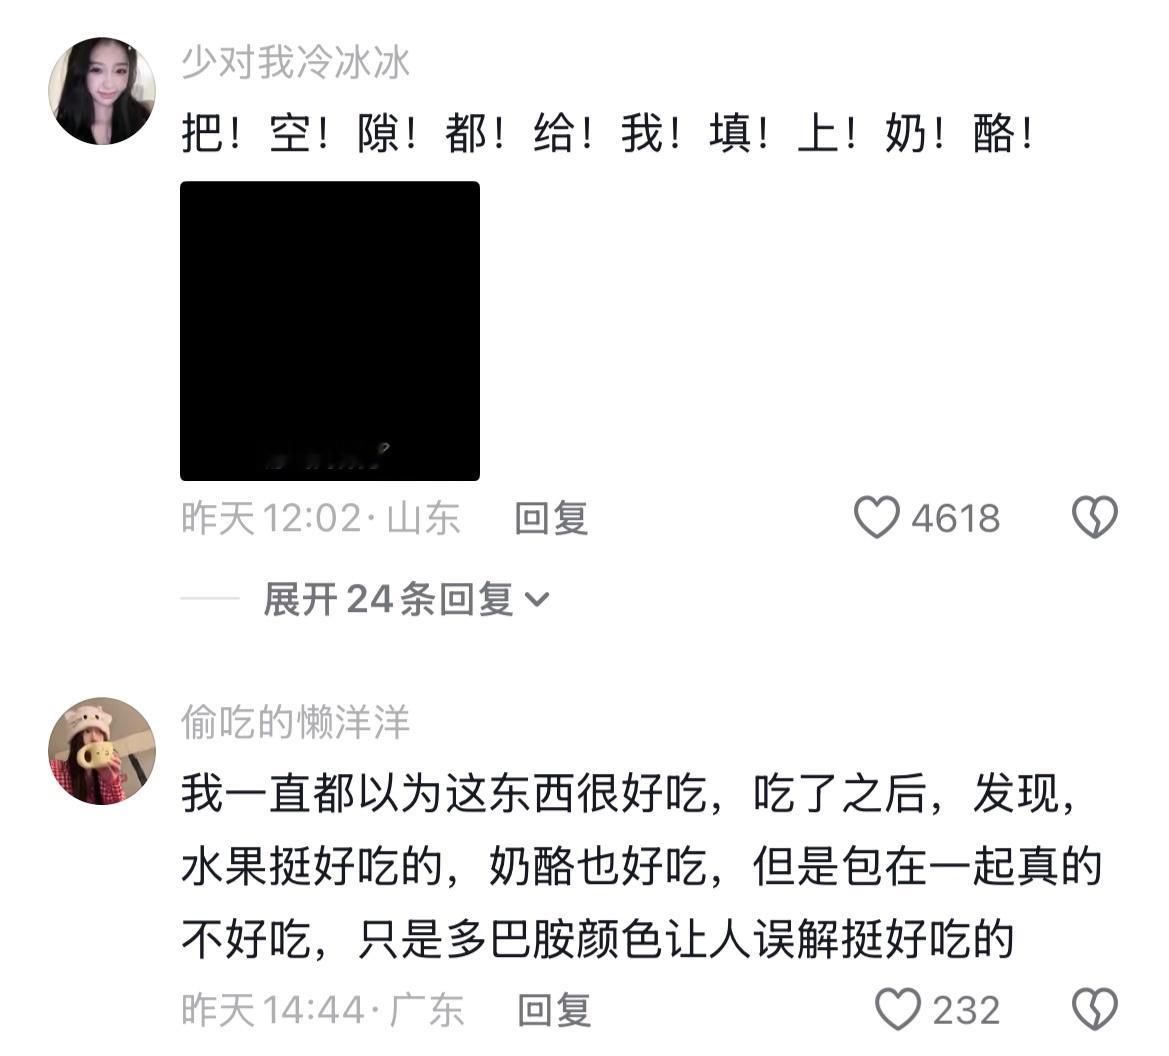
Task: Open the username 偷吃的懒洋洋
Action: (x=295, y=722)
